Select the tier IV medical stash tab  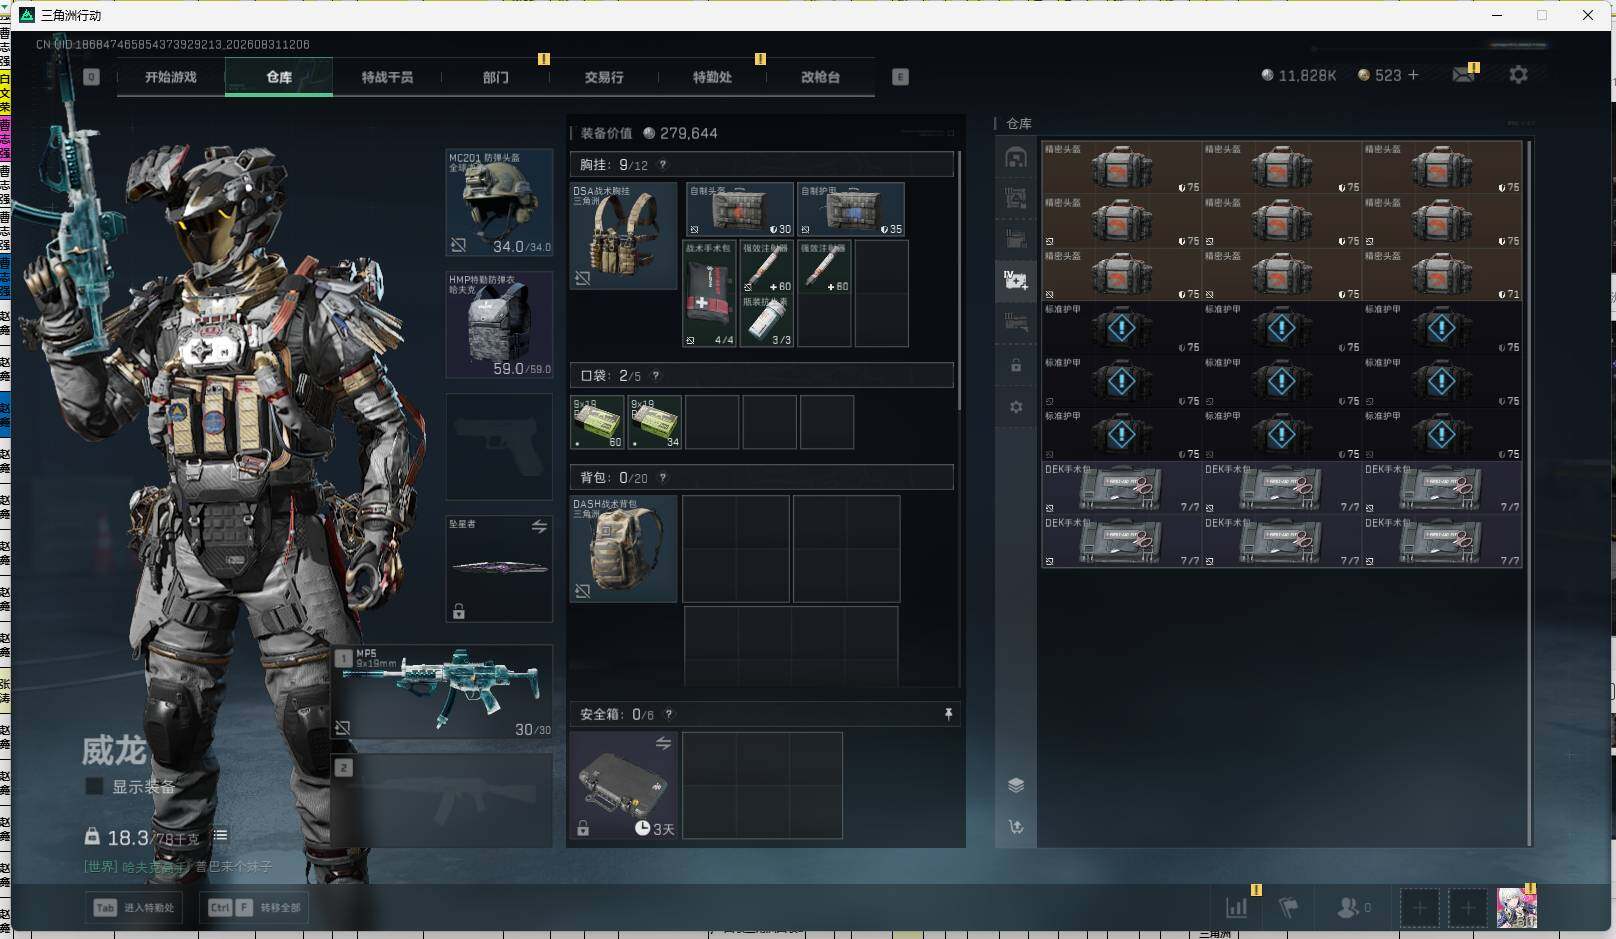(1016, 280)
